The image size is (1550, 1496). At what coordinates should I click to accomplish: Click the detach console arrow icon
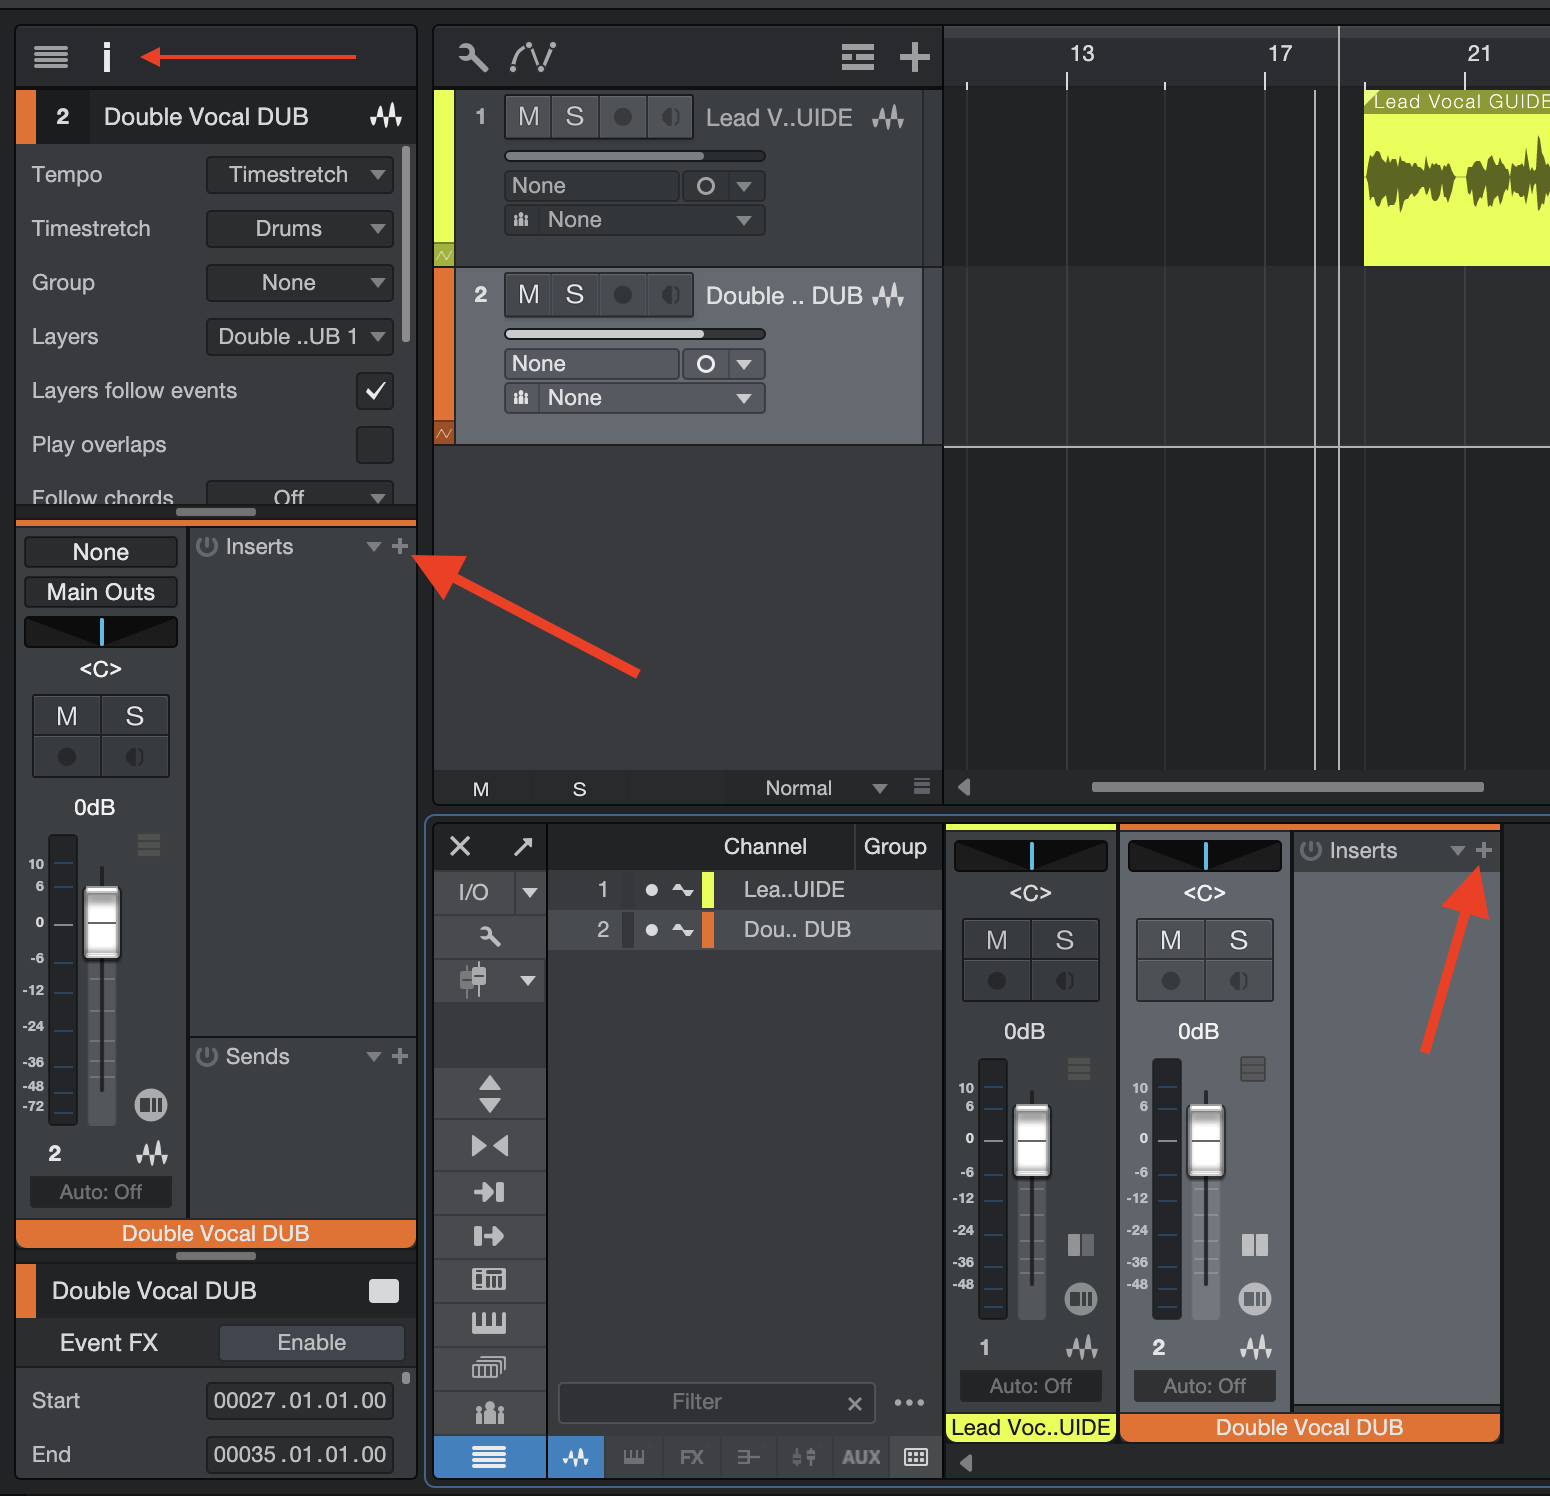523,846
